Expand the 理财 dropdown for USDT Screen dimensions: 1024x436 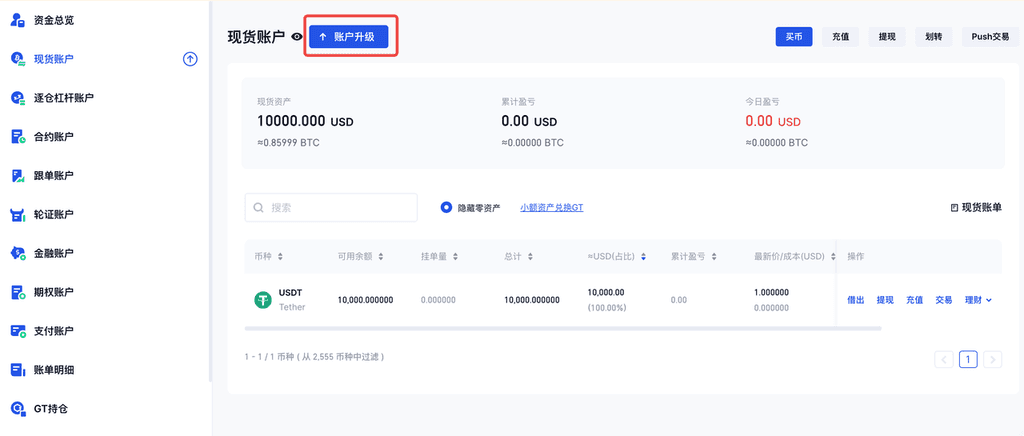coord(978,300)
